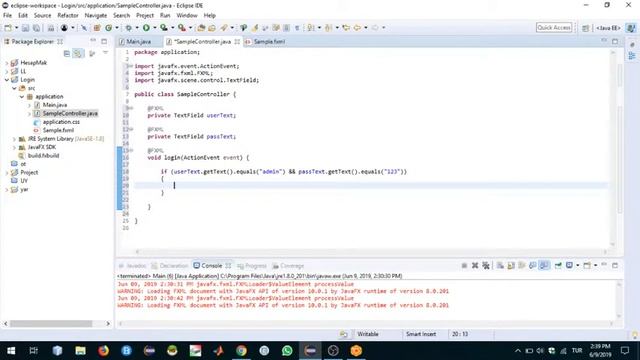This screenshot has width=640, height=360.
Task: Toggle Word Wrap in Console toolbar
Action: 522,266
